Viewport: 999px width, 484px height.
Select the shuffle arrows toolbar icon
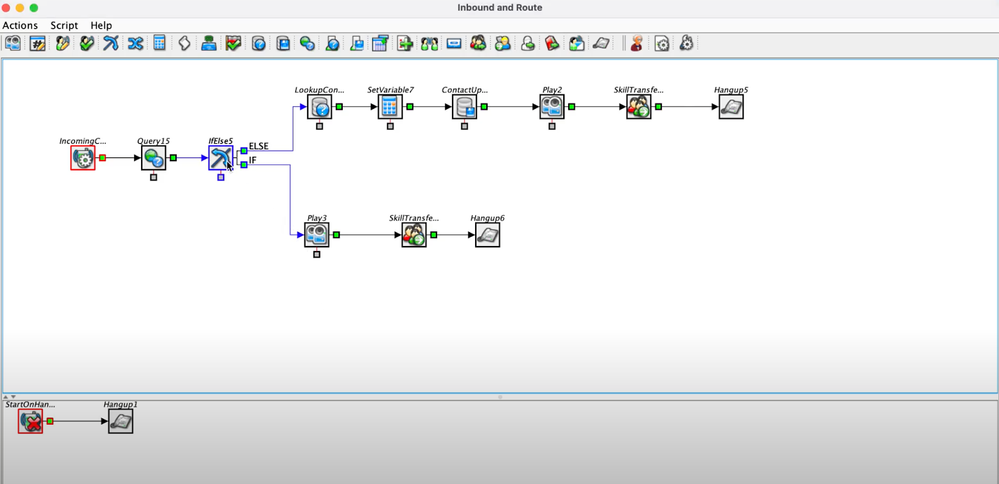(x=135, y=43)
